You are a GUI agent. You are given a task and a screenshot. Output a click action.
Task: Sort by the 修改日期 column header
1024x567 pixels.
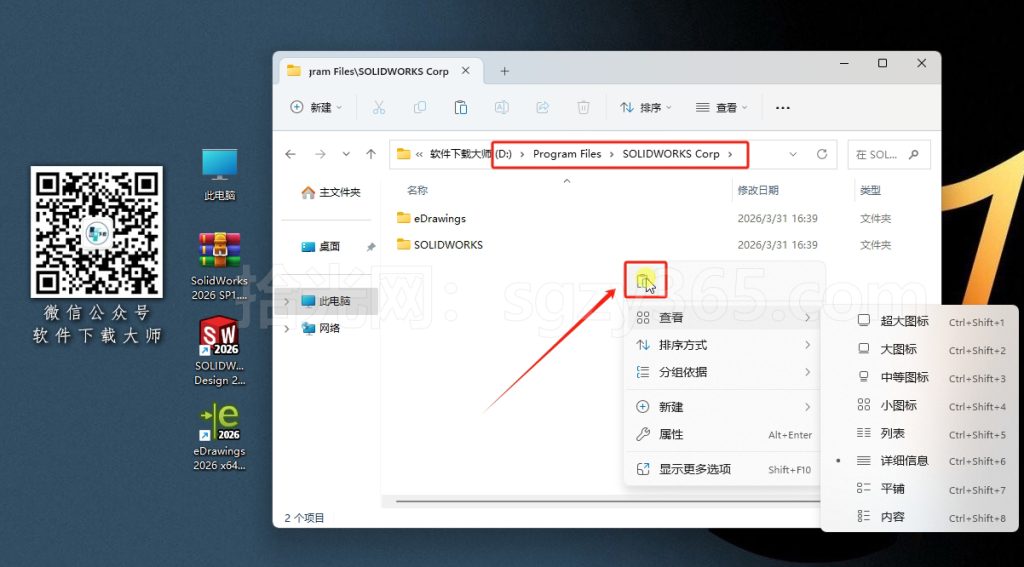tap(758, 191)
